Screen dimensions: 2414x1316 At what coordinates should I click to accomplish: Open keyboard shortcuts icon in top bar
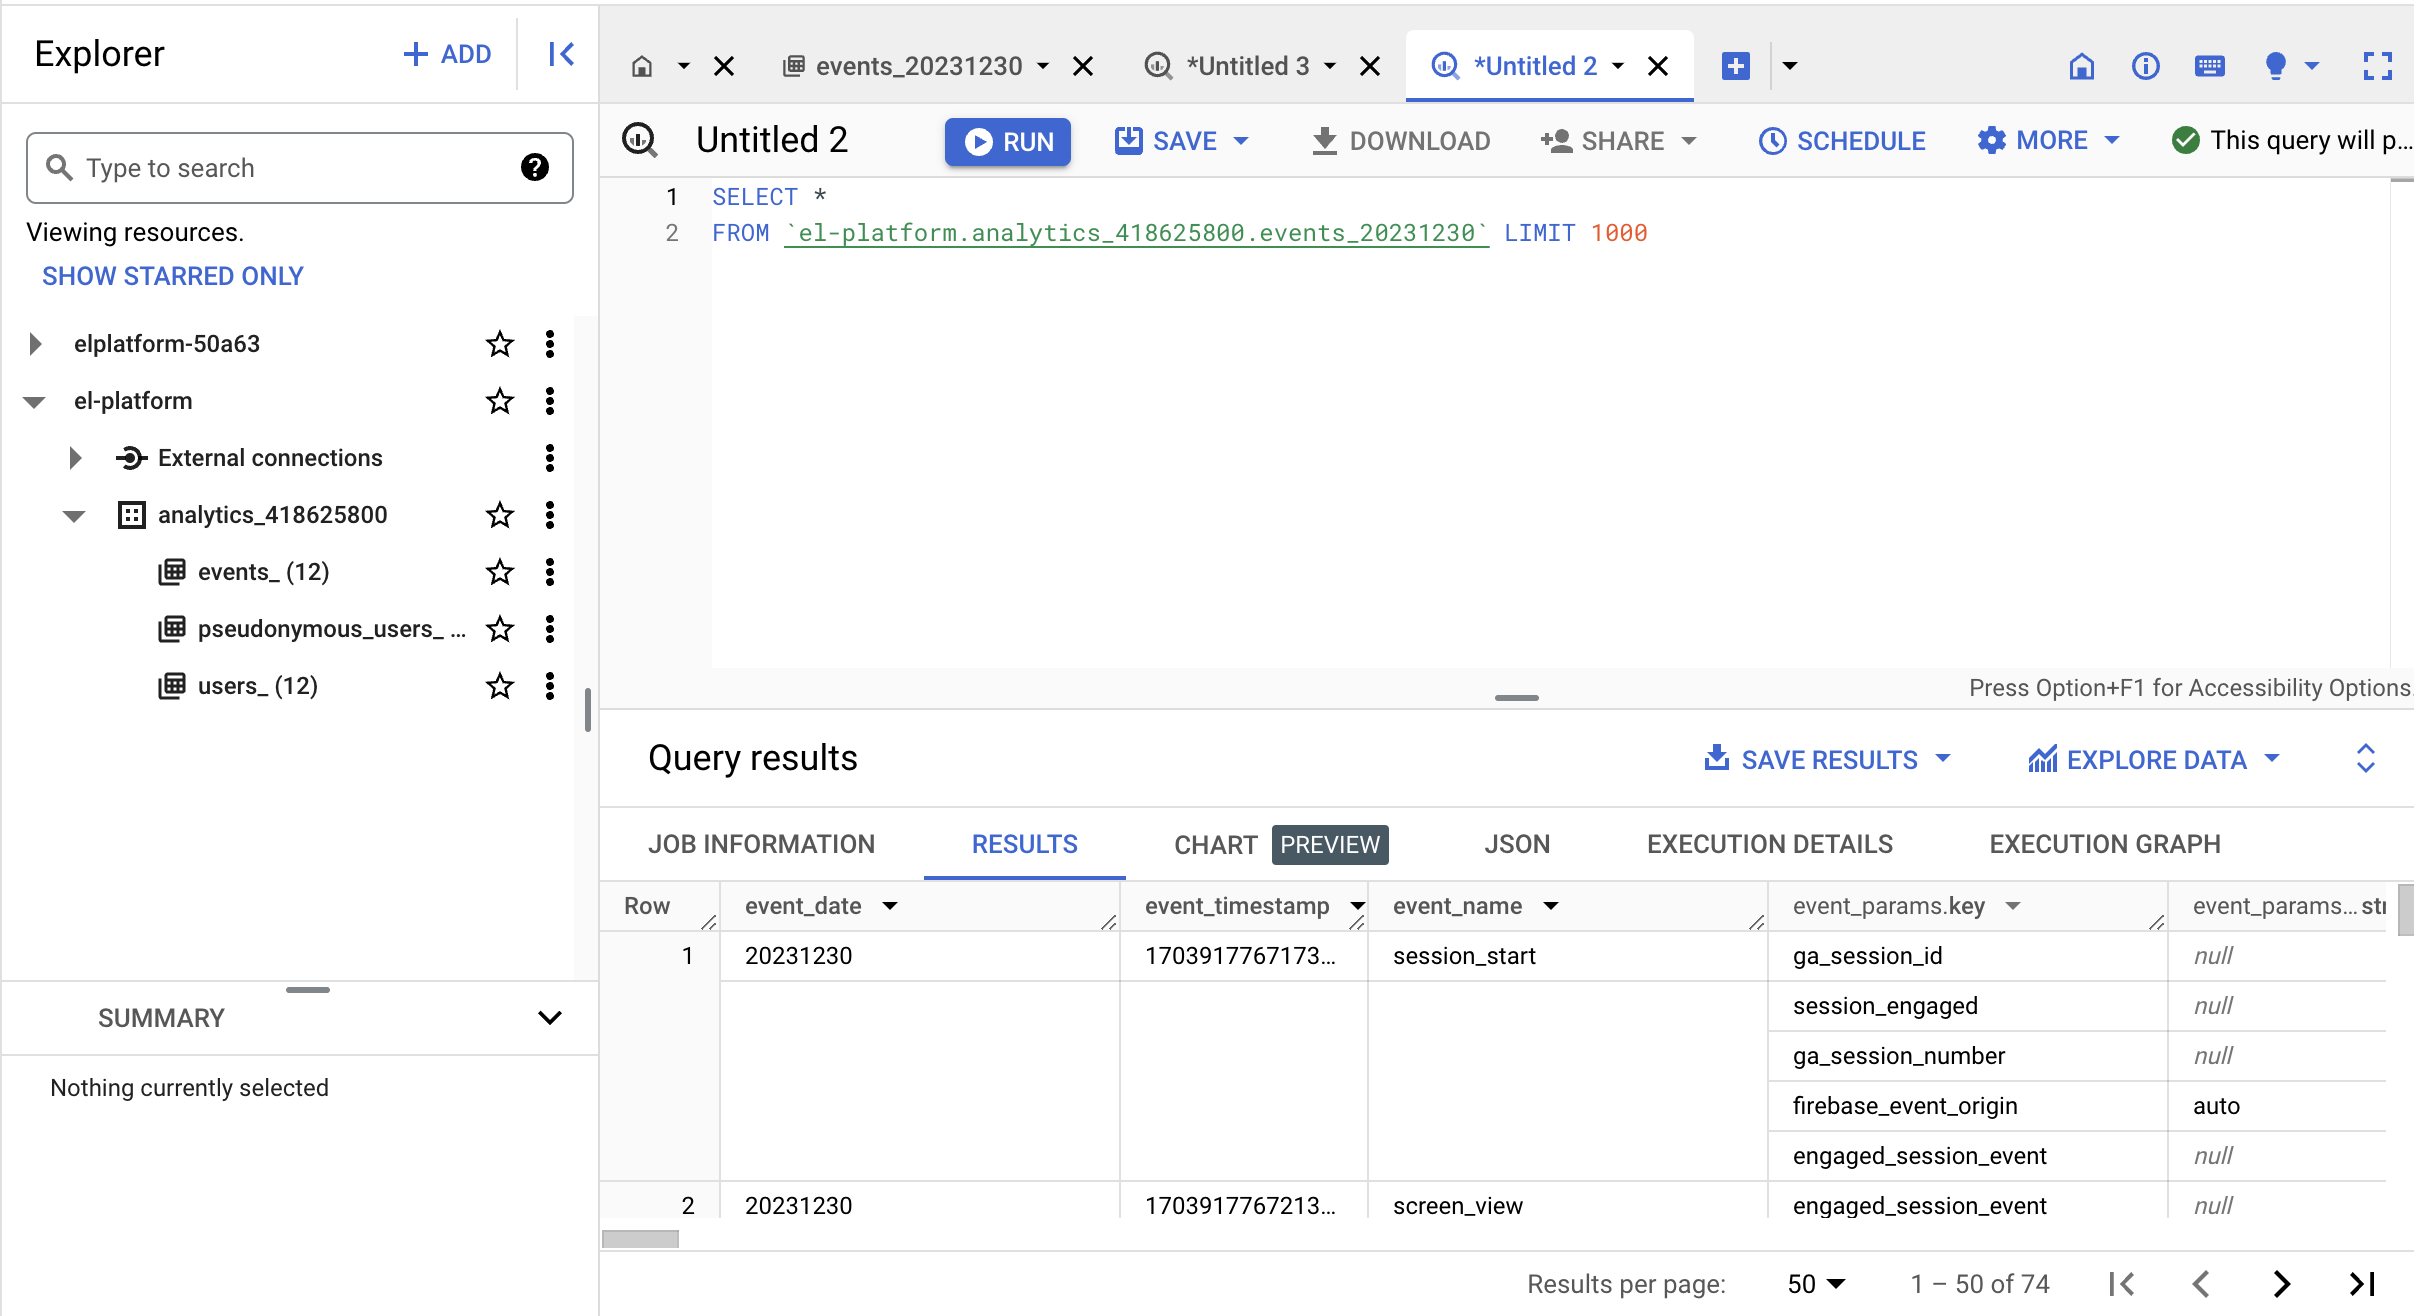pos(2209,66)
